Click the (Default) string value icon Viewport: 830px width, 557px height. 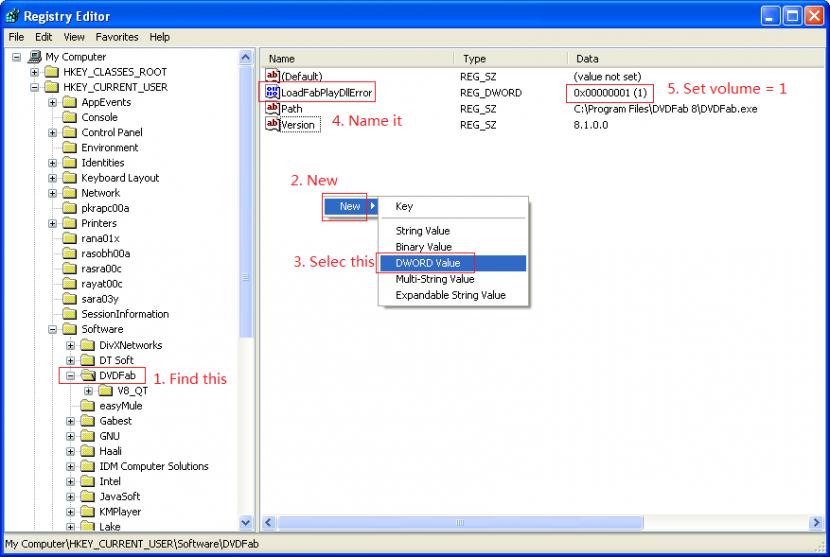coord(273,76)
